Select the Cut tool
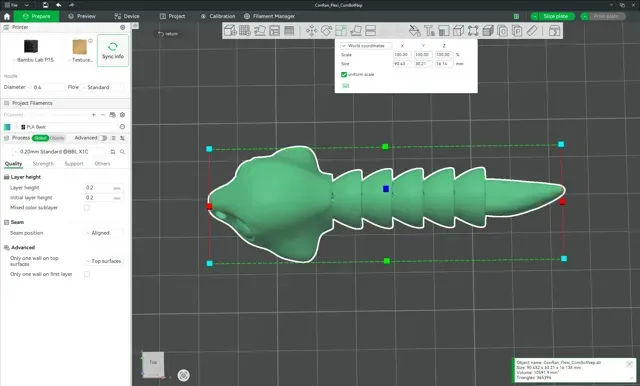Image resolution: width=640 pixels, height=386 pixels. (x=371, y=31)
